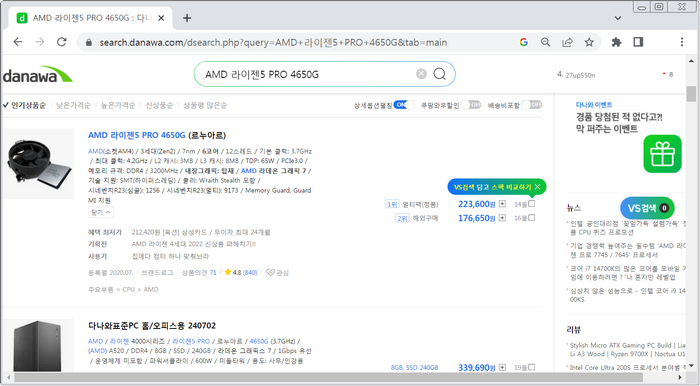Click the 브랜드로그 link
This screenshot has width=700, height=386.
pyautogui.click(x=157, y=273)
